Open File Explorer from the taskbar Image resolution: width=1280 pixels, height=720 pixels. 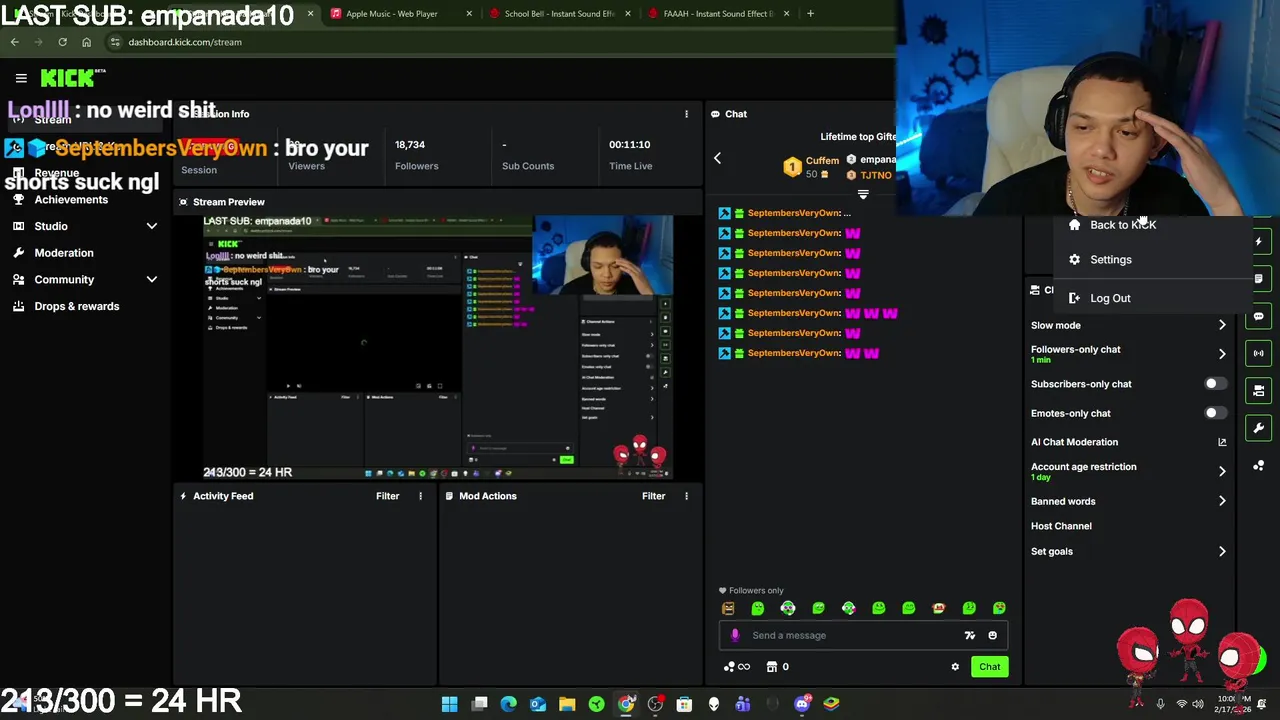click(567, 704)
